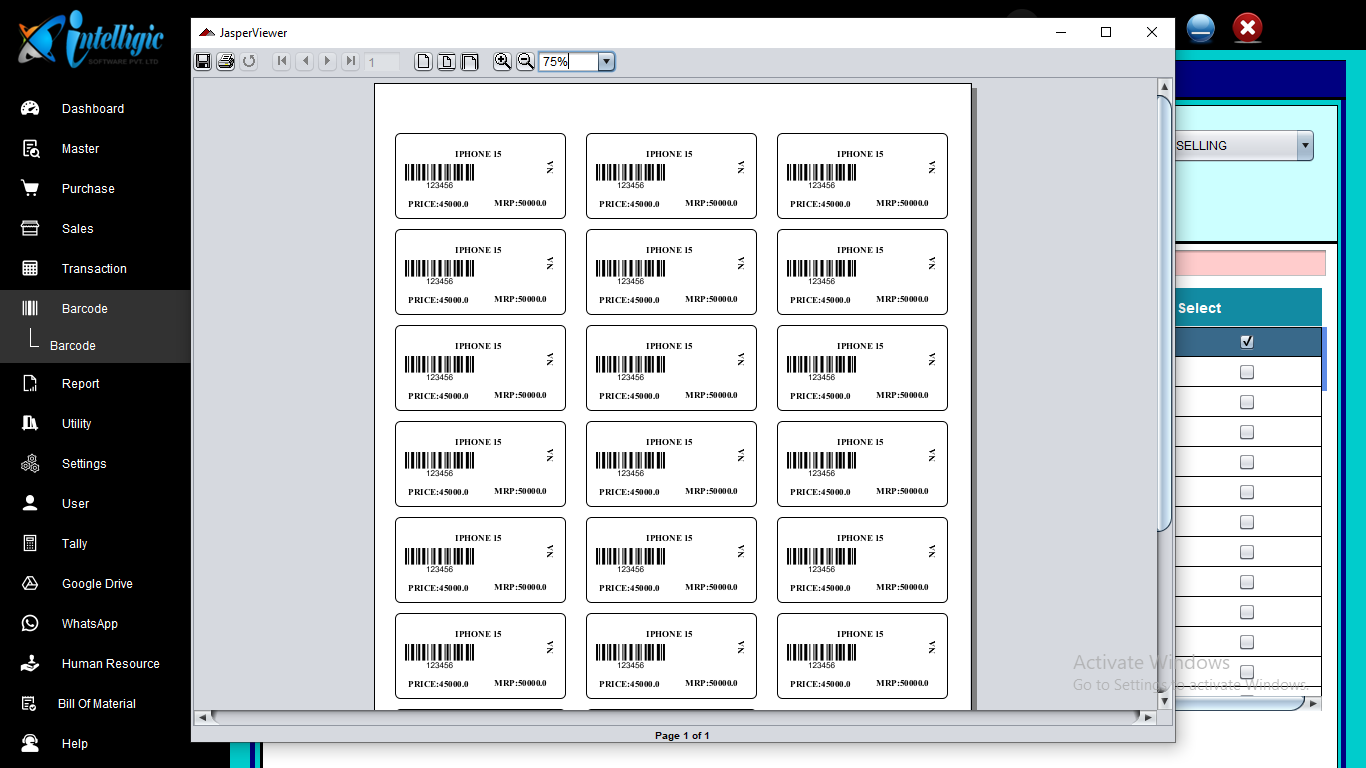Open WhatsApp in the sidebar
1366x768 pixels.
(x=89, y=624)
